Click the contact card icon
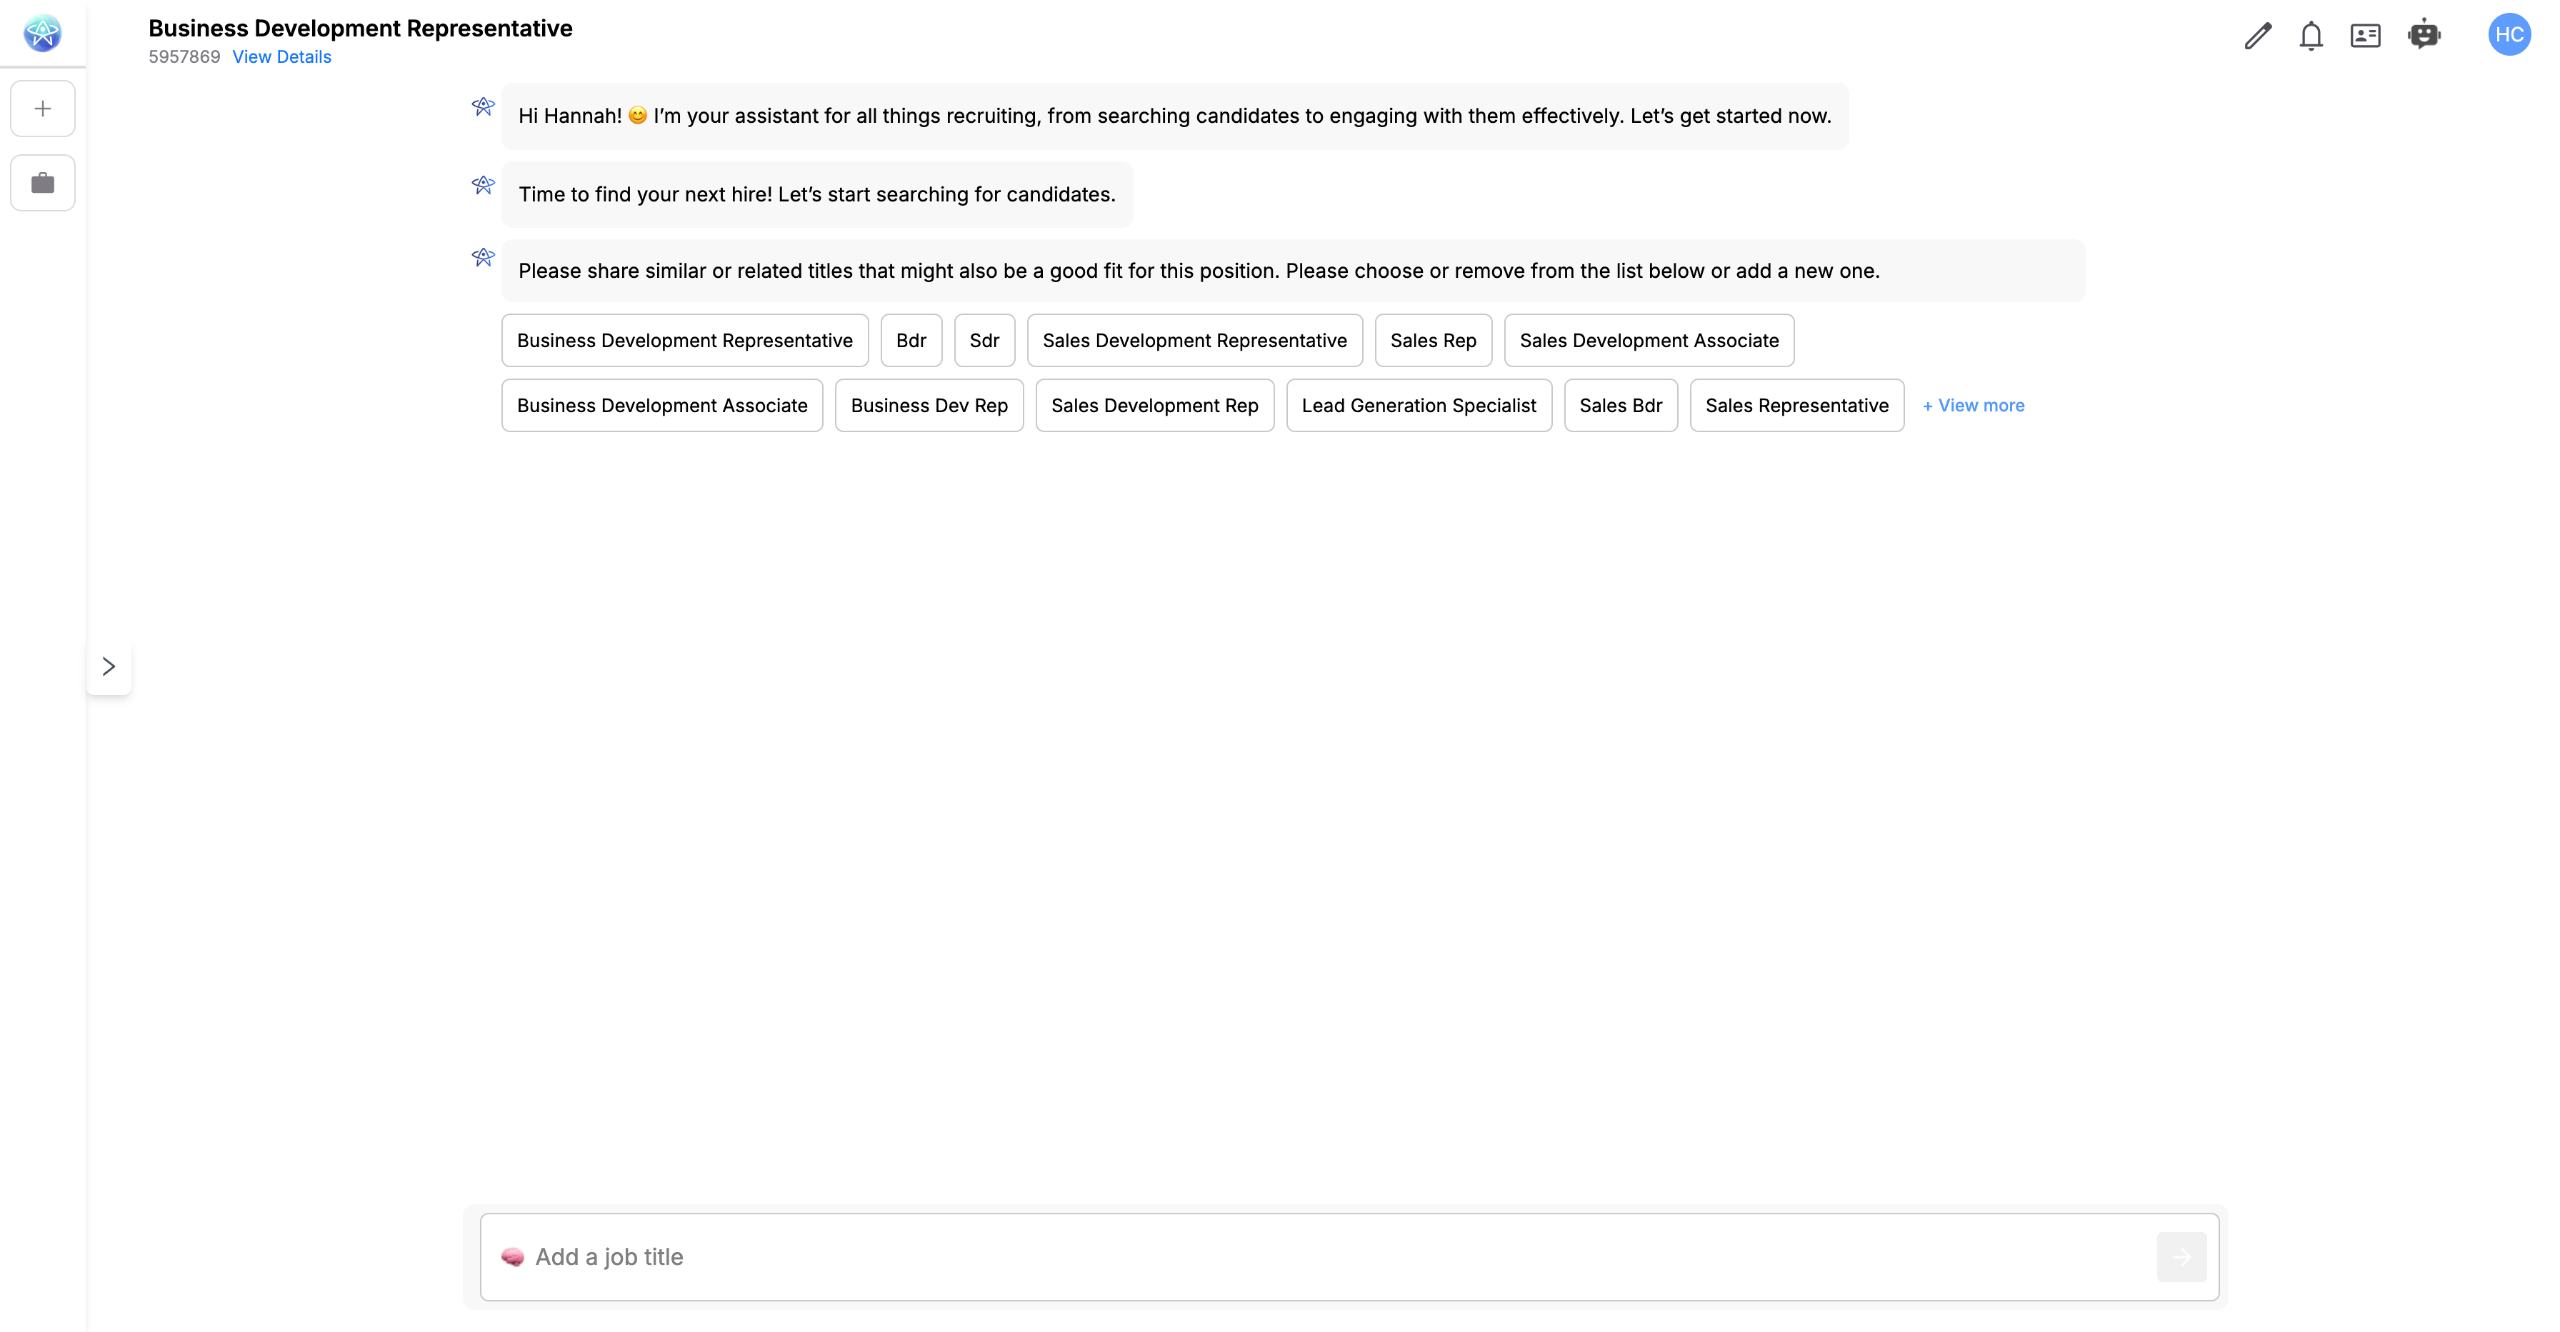The height and width of the screenshot is (1332, 2560). click(2364, 36)
